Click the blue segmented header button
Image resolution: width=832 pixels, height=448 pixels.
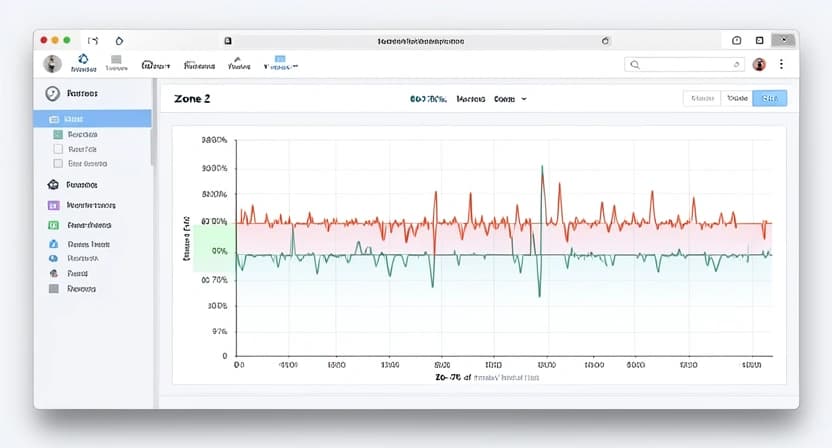(769, 98)
